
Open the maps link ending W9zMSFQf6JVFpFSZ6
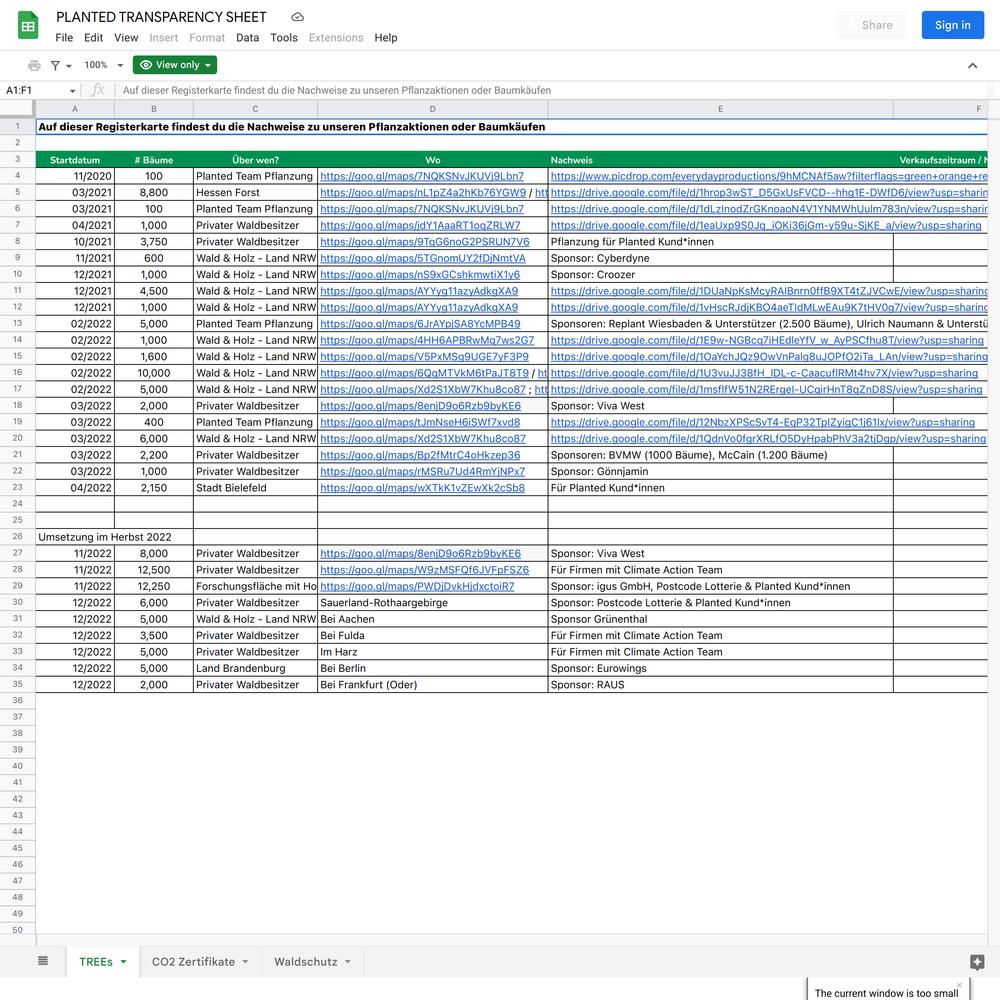[x=424, y=570]
